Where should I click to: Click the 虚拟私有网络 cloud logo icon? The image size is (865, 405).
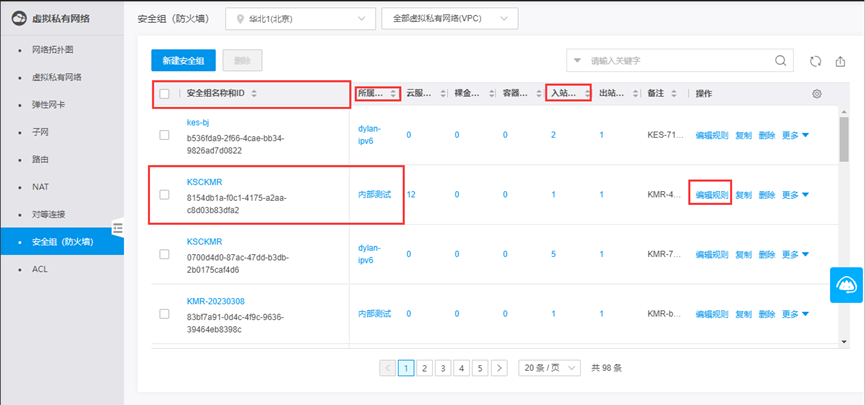[x=19, y=19]
